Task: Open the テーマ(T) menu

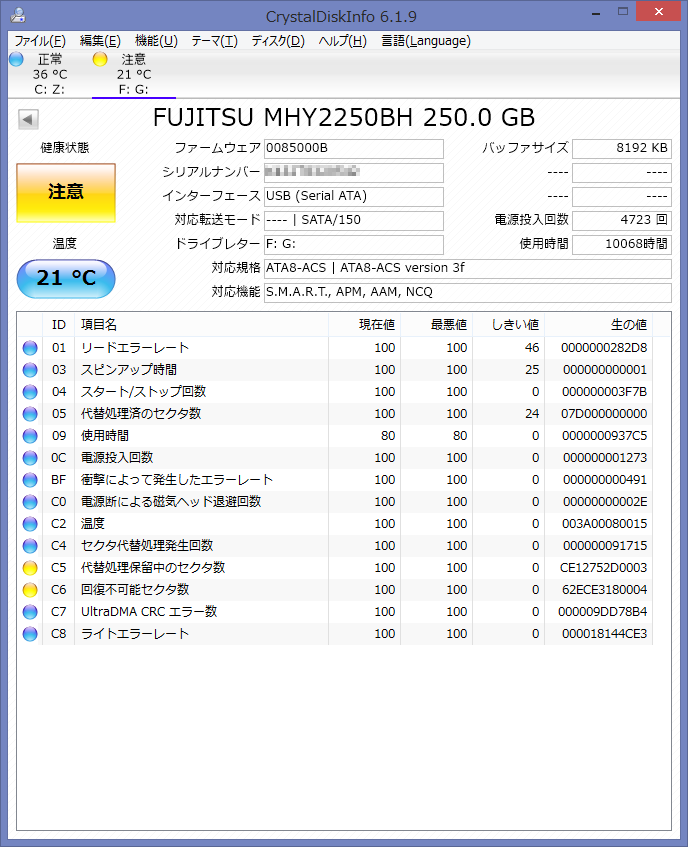Action: 214,41
